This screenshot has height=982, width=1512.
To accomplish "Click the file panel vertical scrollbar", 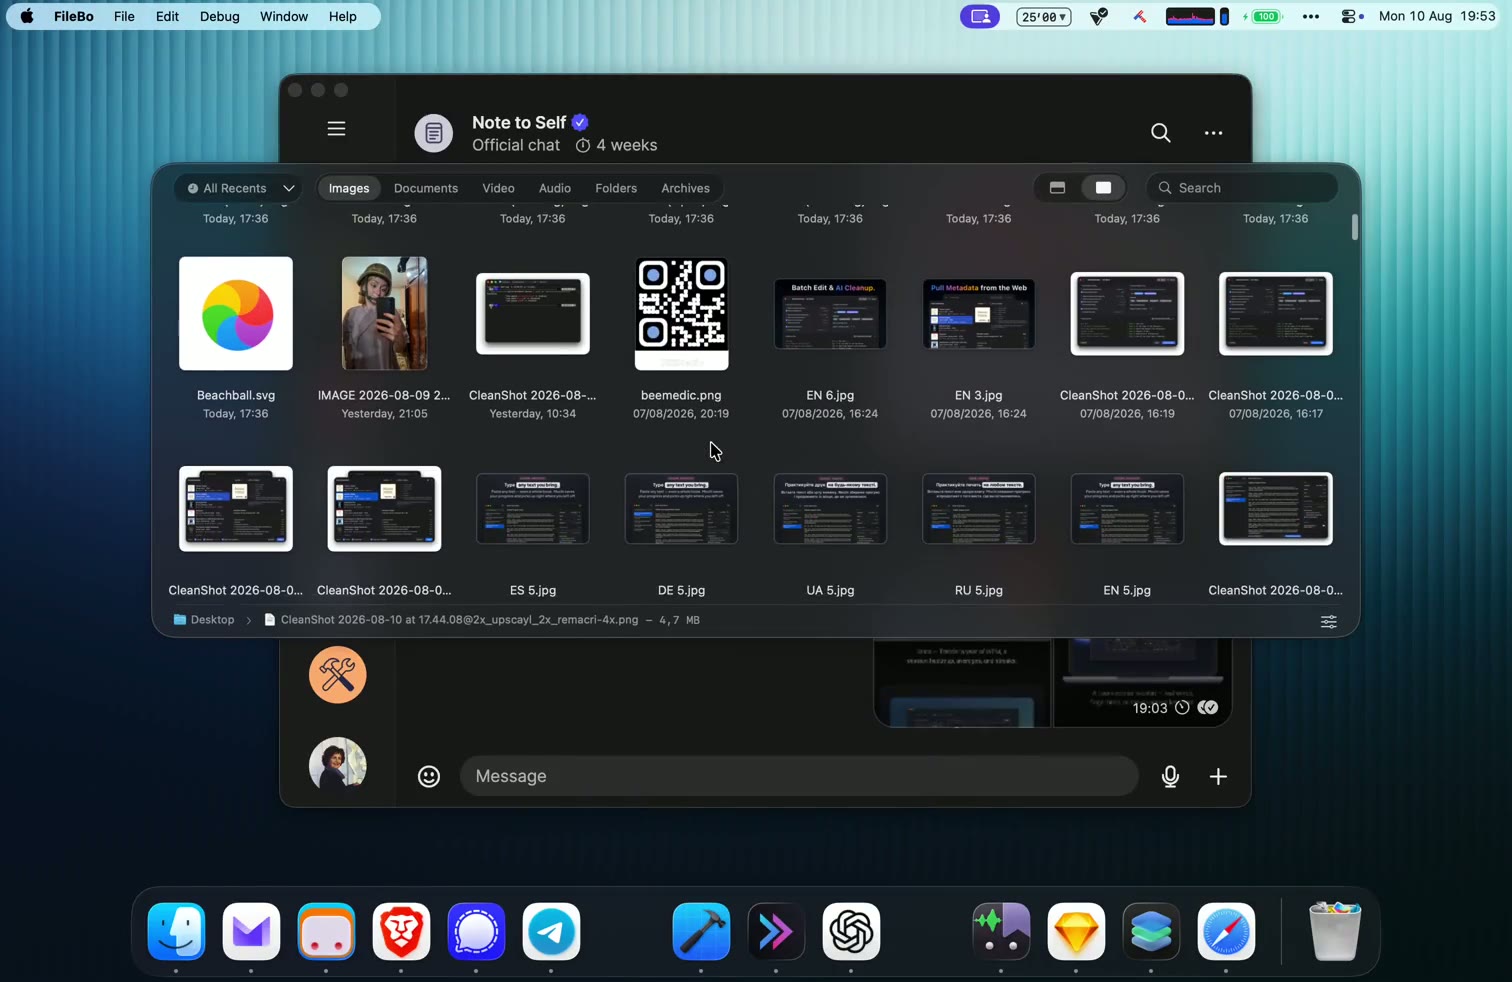I will [1354, 227].
